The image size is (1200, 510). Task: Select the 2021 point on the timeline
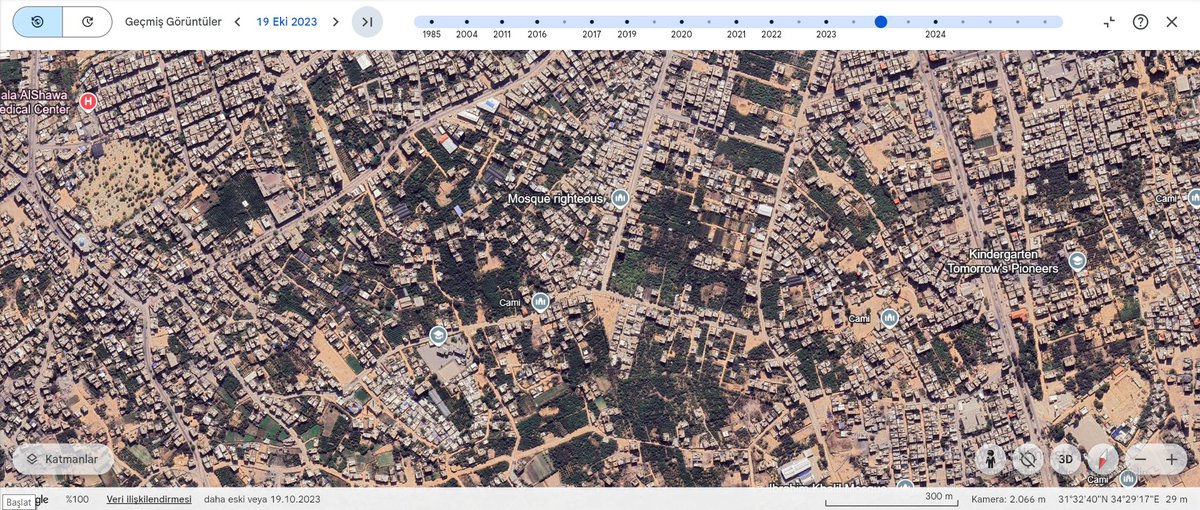736,21
